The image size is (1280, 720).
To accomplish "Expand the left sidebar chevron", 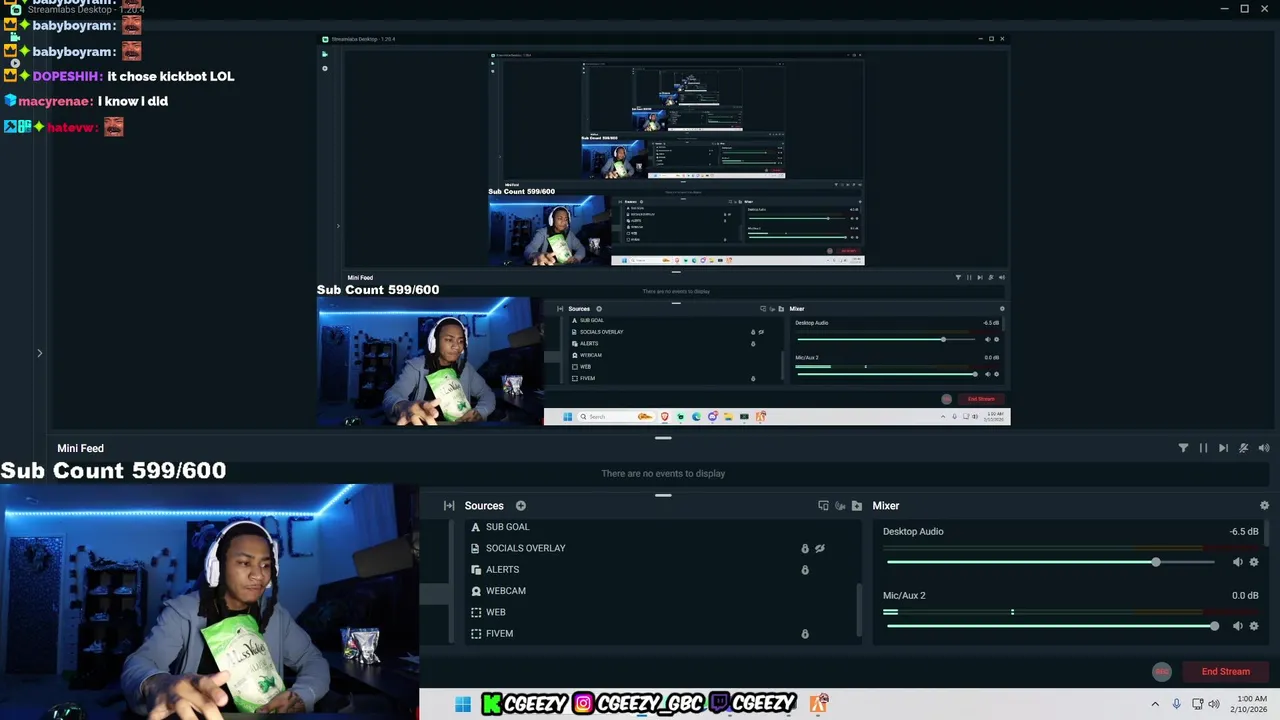I will pyautogui.click(x=40, y=353).
